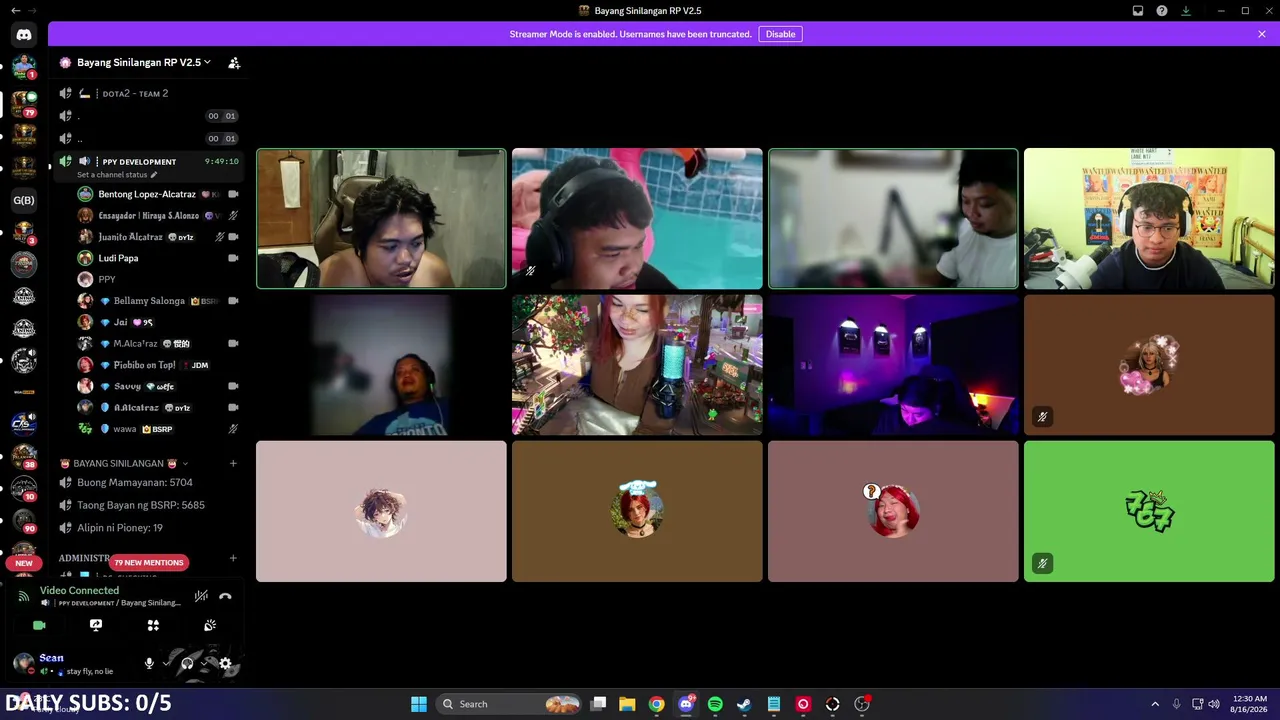Mute the microphone in the user panel
Image resolution: width=1280 pixels, height=720 pixels.
click(149, 663)
